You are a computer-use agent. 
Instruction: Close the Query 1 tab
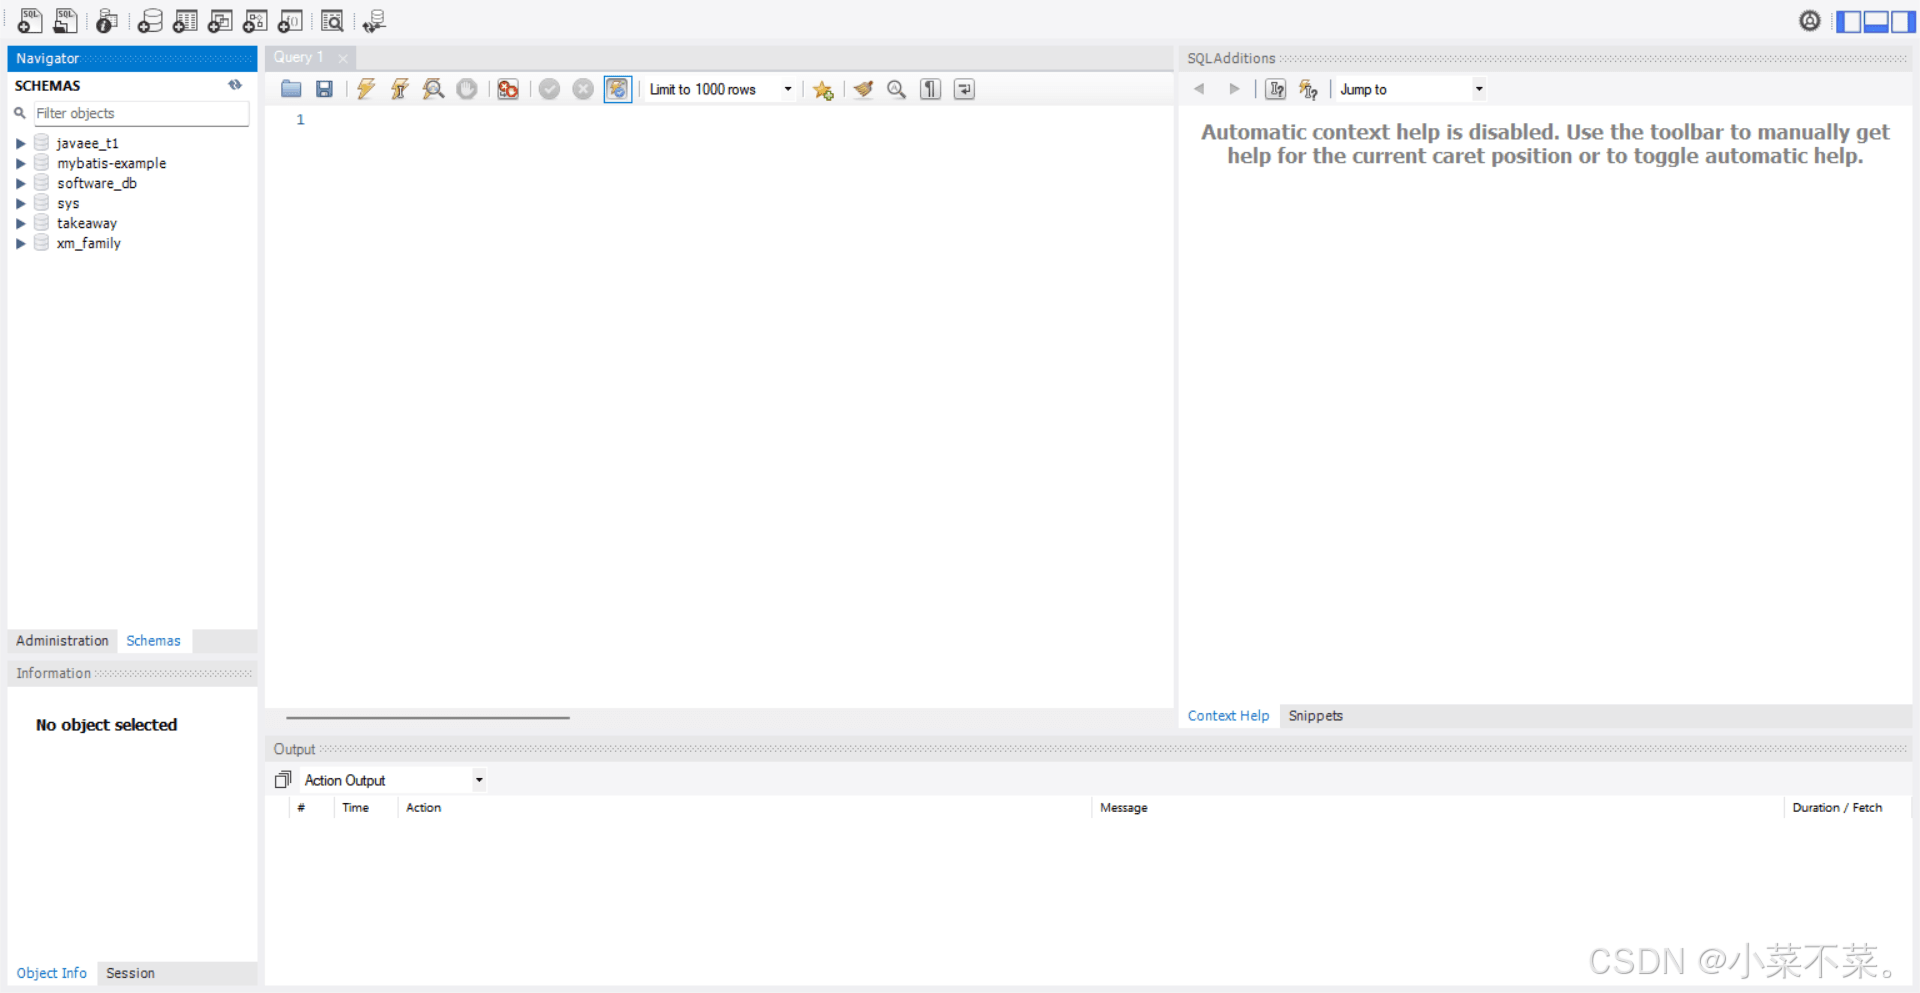343,58
